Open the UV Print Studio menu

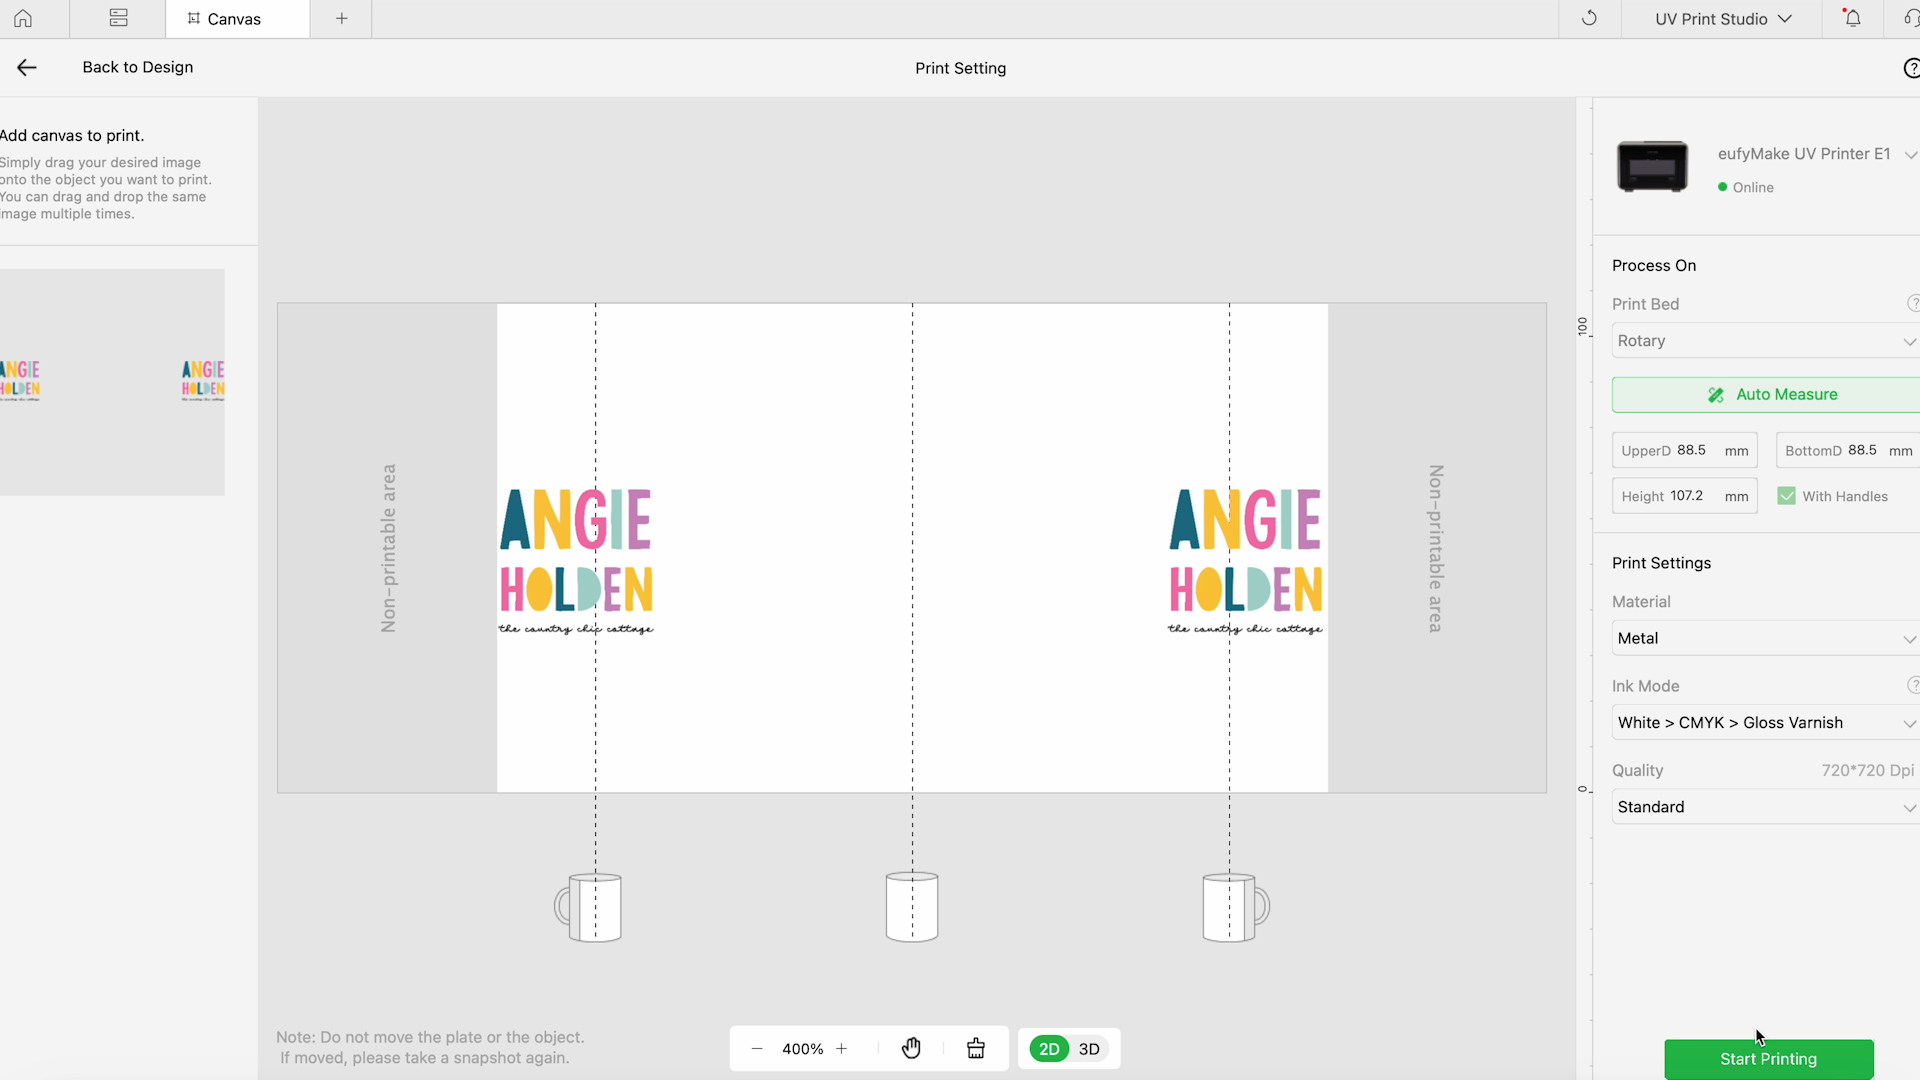1722,19
